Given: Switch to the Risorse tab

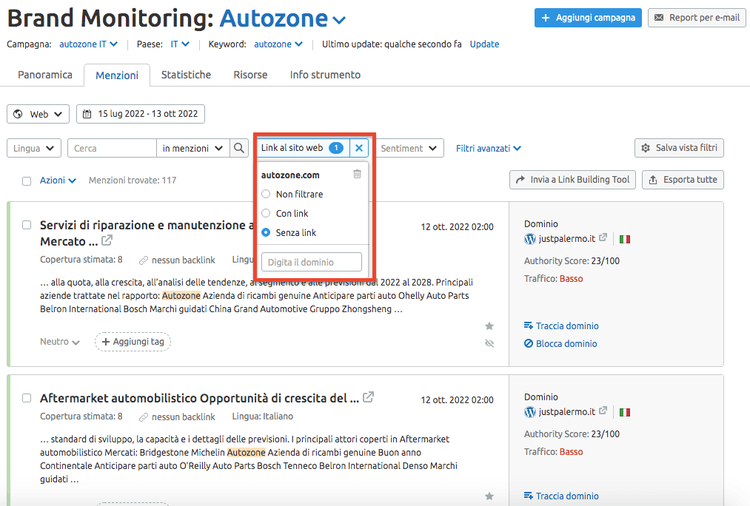Looking at the screenshot, I should [x=250, y=75].
